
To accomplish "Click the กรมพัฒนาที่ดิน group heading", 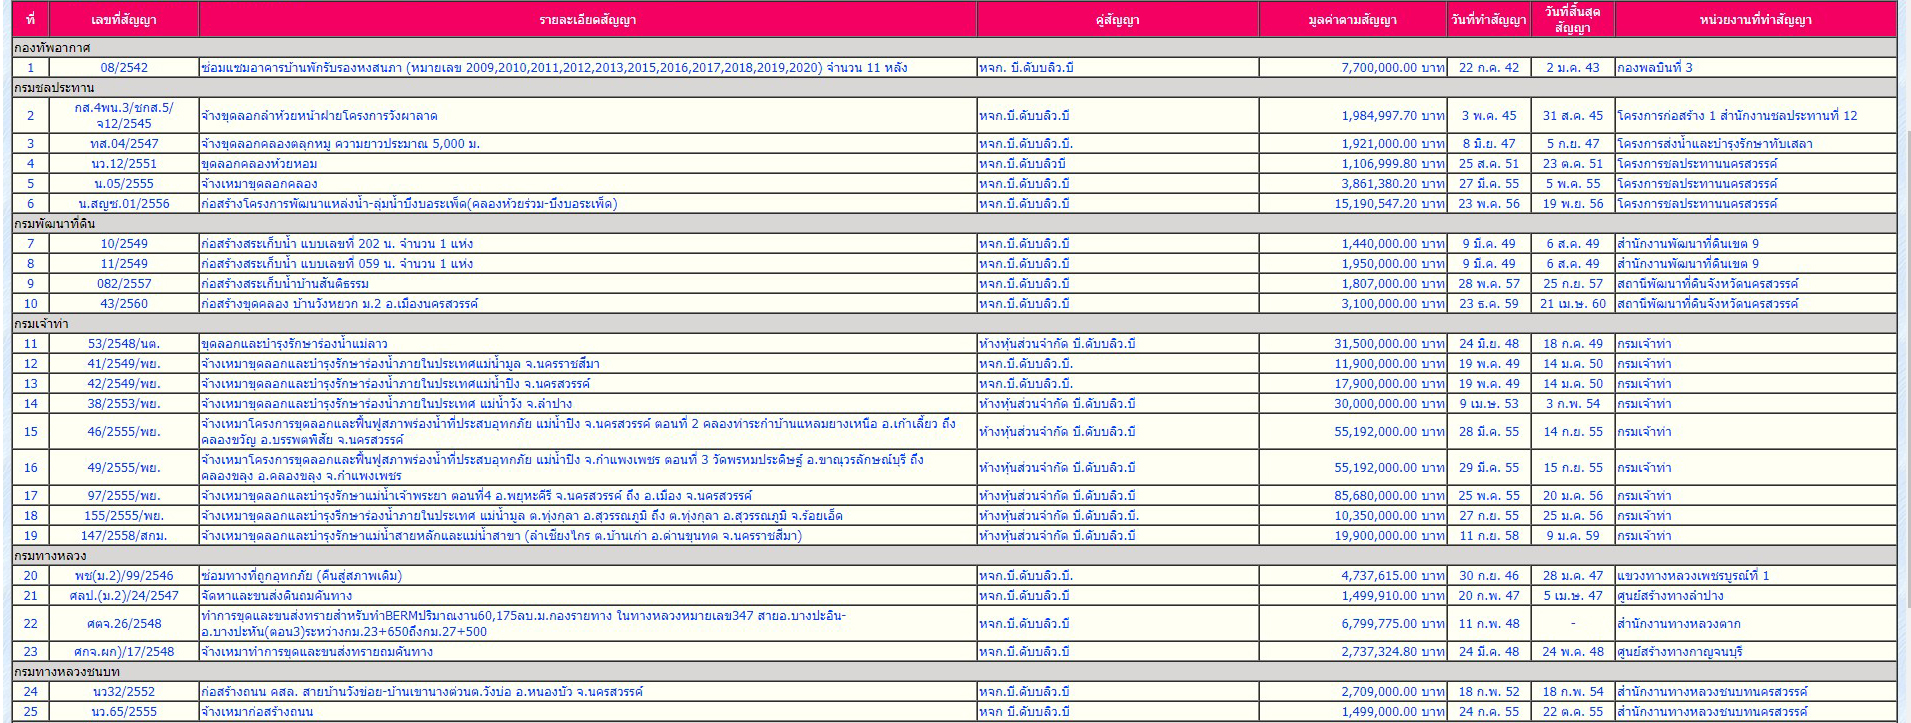I will [x=55, y=224].
